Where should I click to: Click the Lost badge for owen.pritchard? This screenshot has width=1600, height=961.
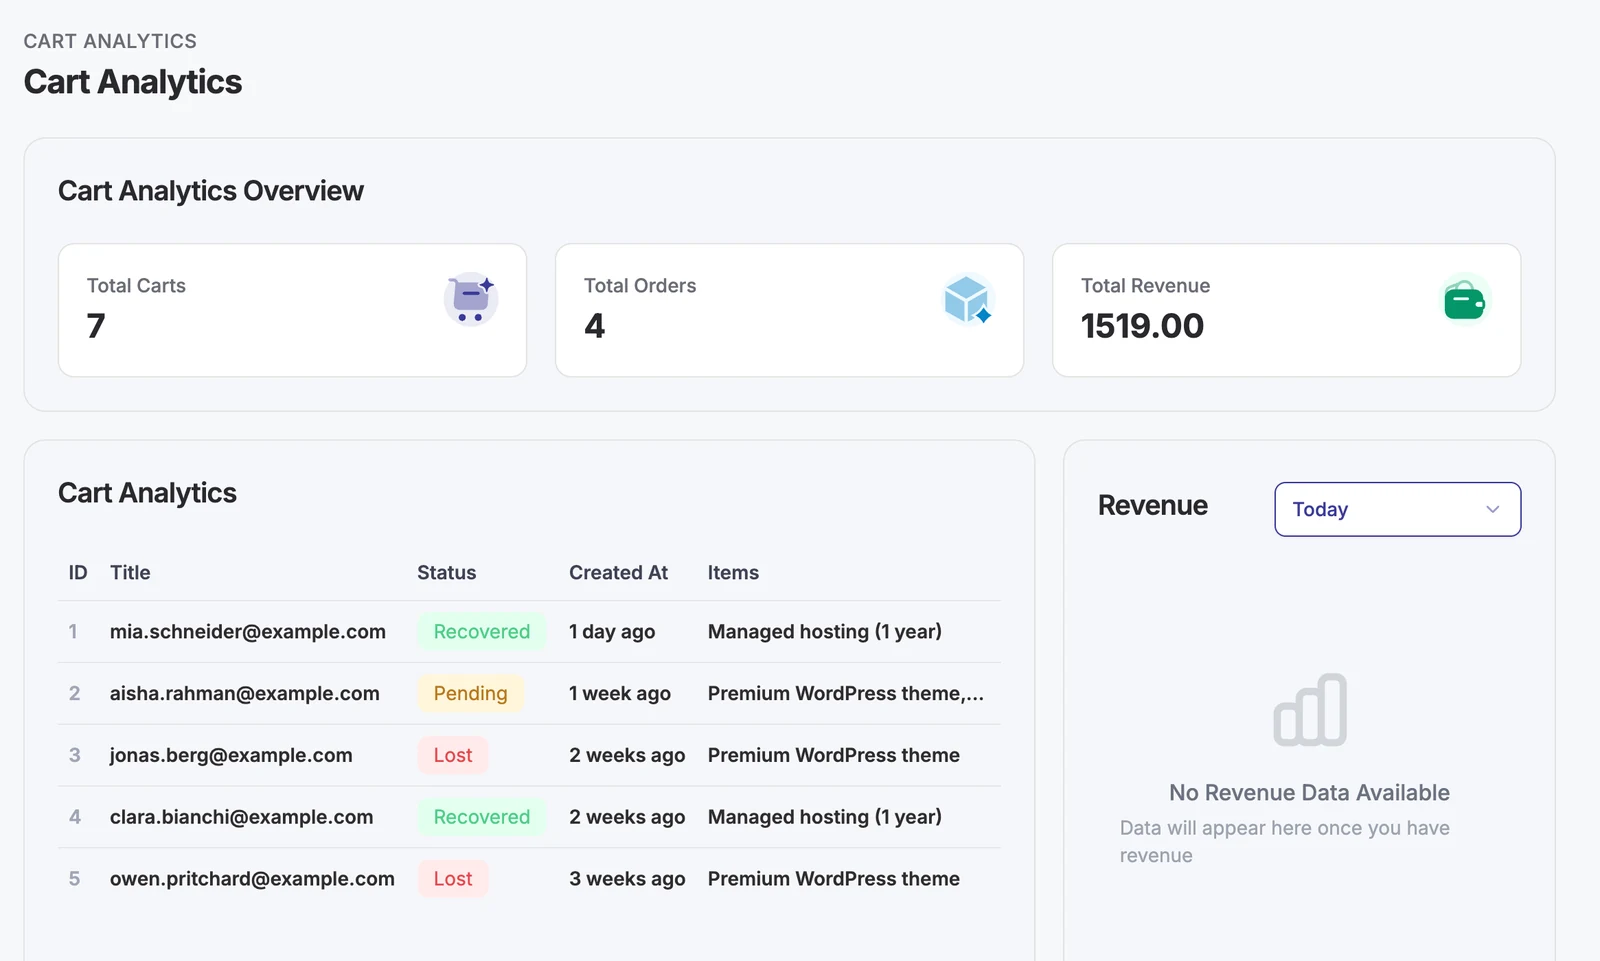click(453, 879)
